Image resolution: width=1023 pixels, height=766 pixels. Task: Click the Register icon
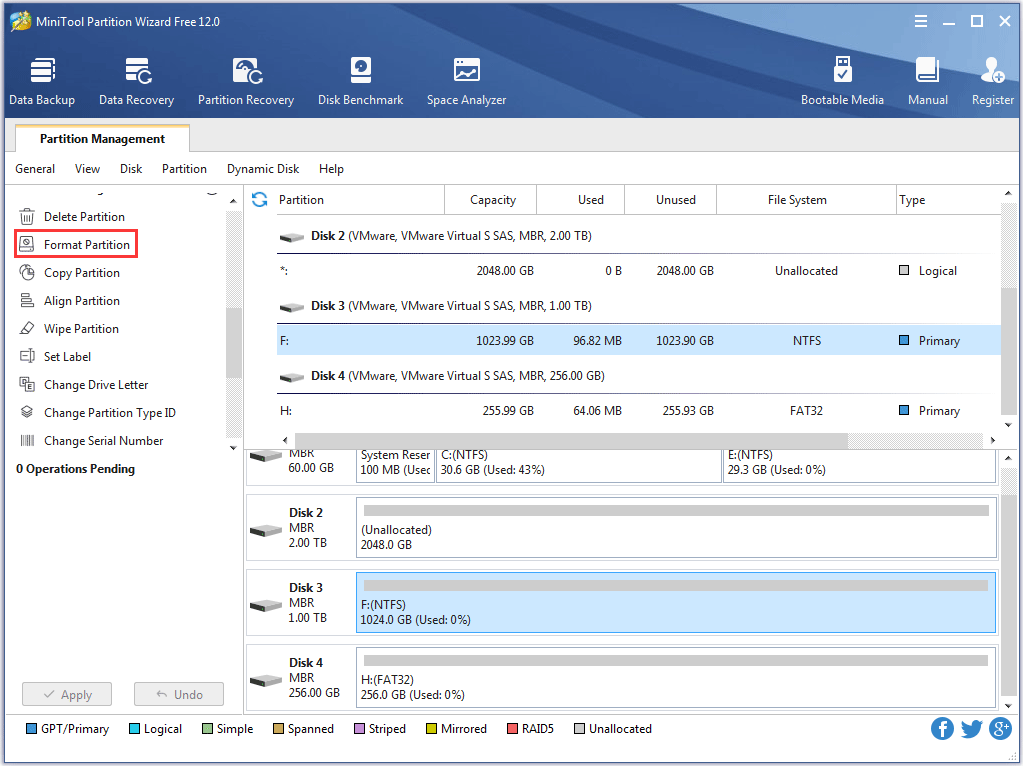point(992,70)
